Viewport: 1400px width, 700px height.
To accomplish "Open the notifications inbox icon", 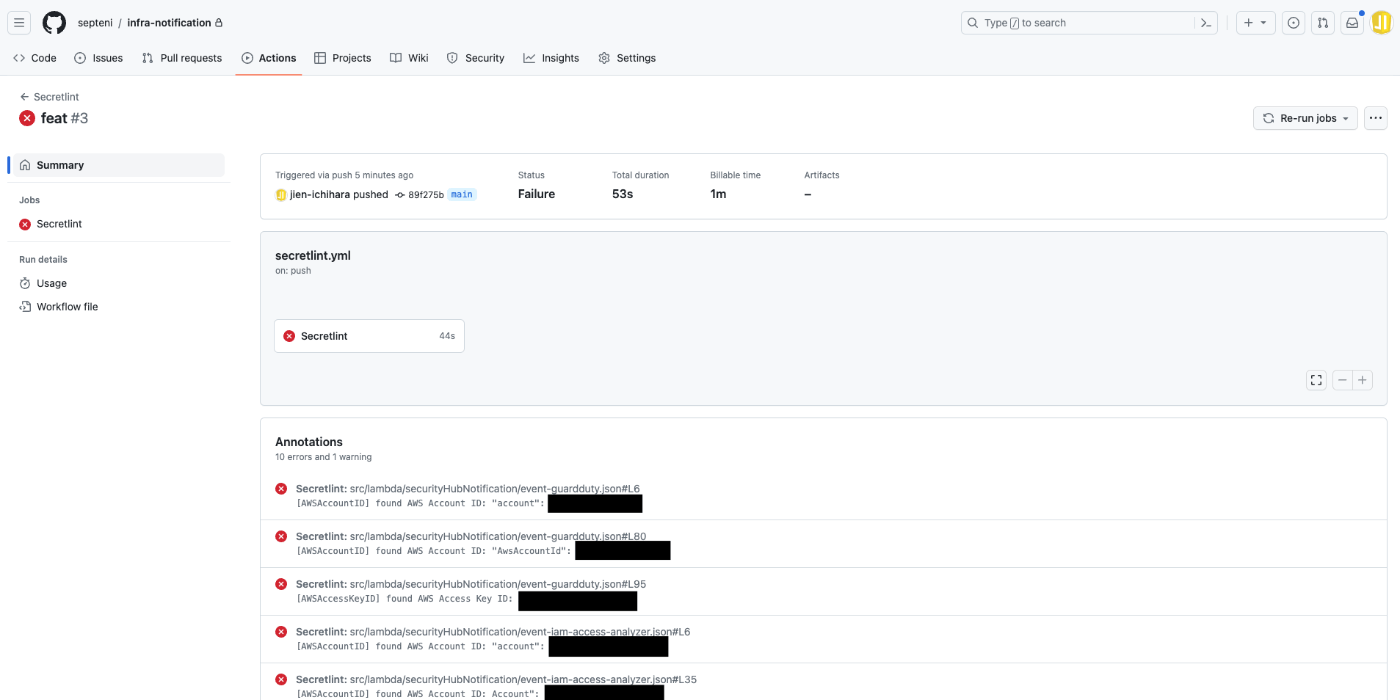I will point(1352,23).
